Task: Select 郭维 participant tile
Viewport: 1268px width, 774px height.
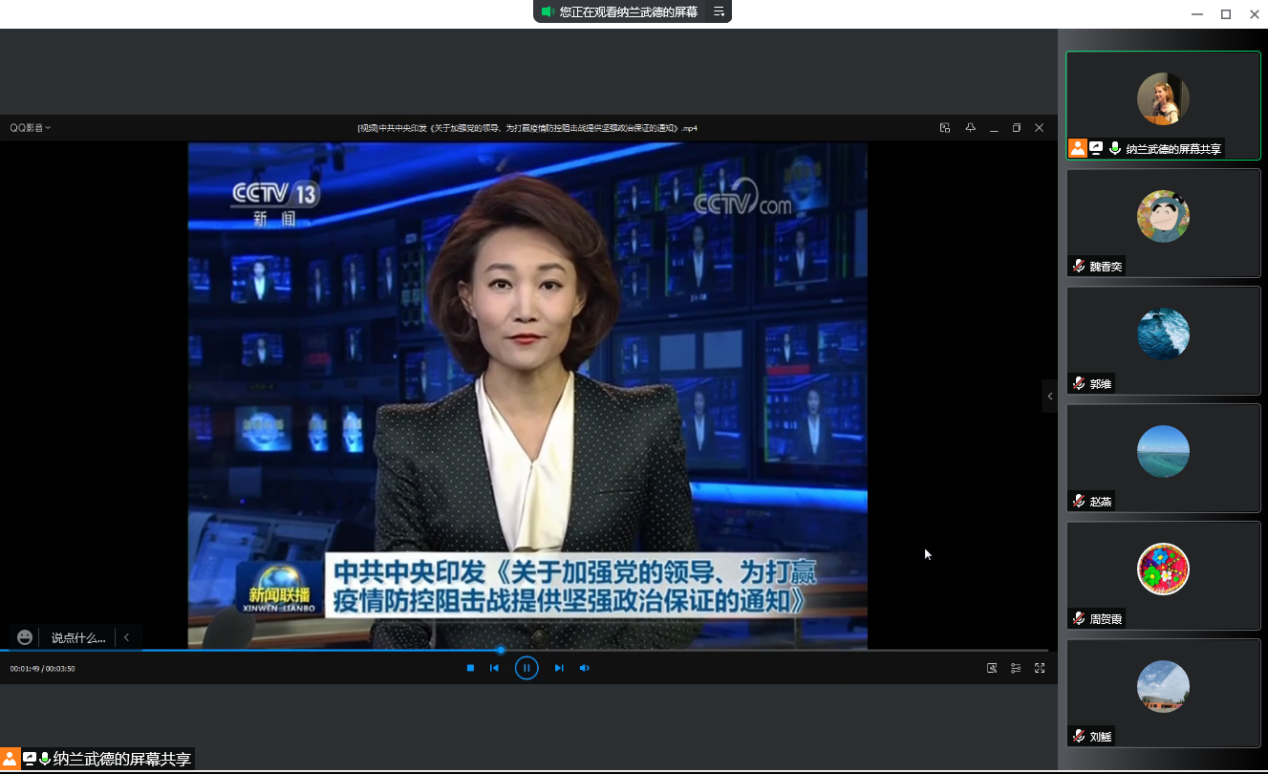Action: click(x=1163, y=341)
